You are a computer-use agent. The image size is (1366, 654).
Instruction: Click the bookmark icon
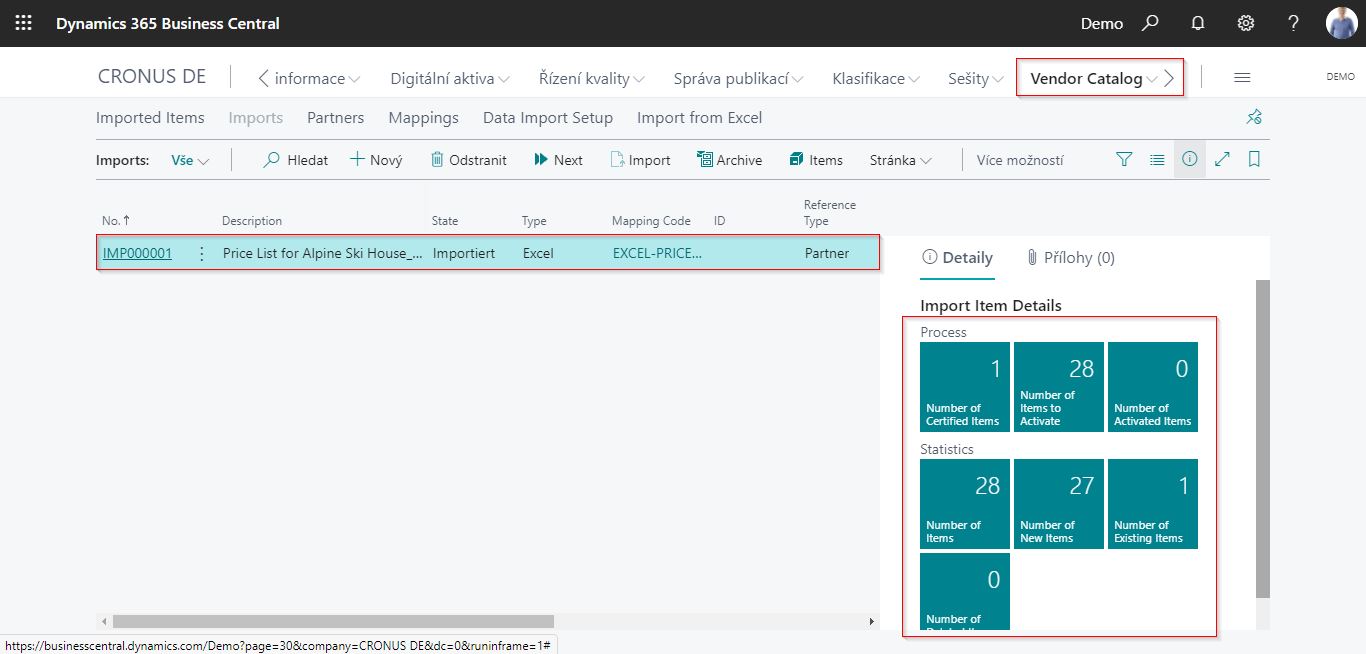[1254, 159]
